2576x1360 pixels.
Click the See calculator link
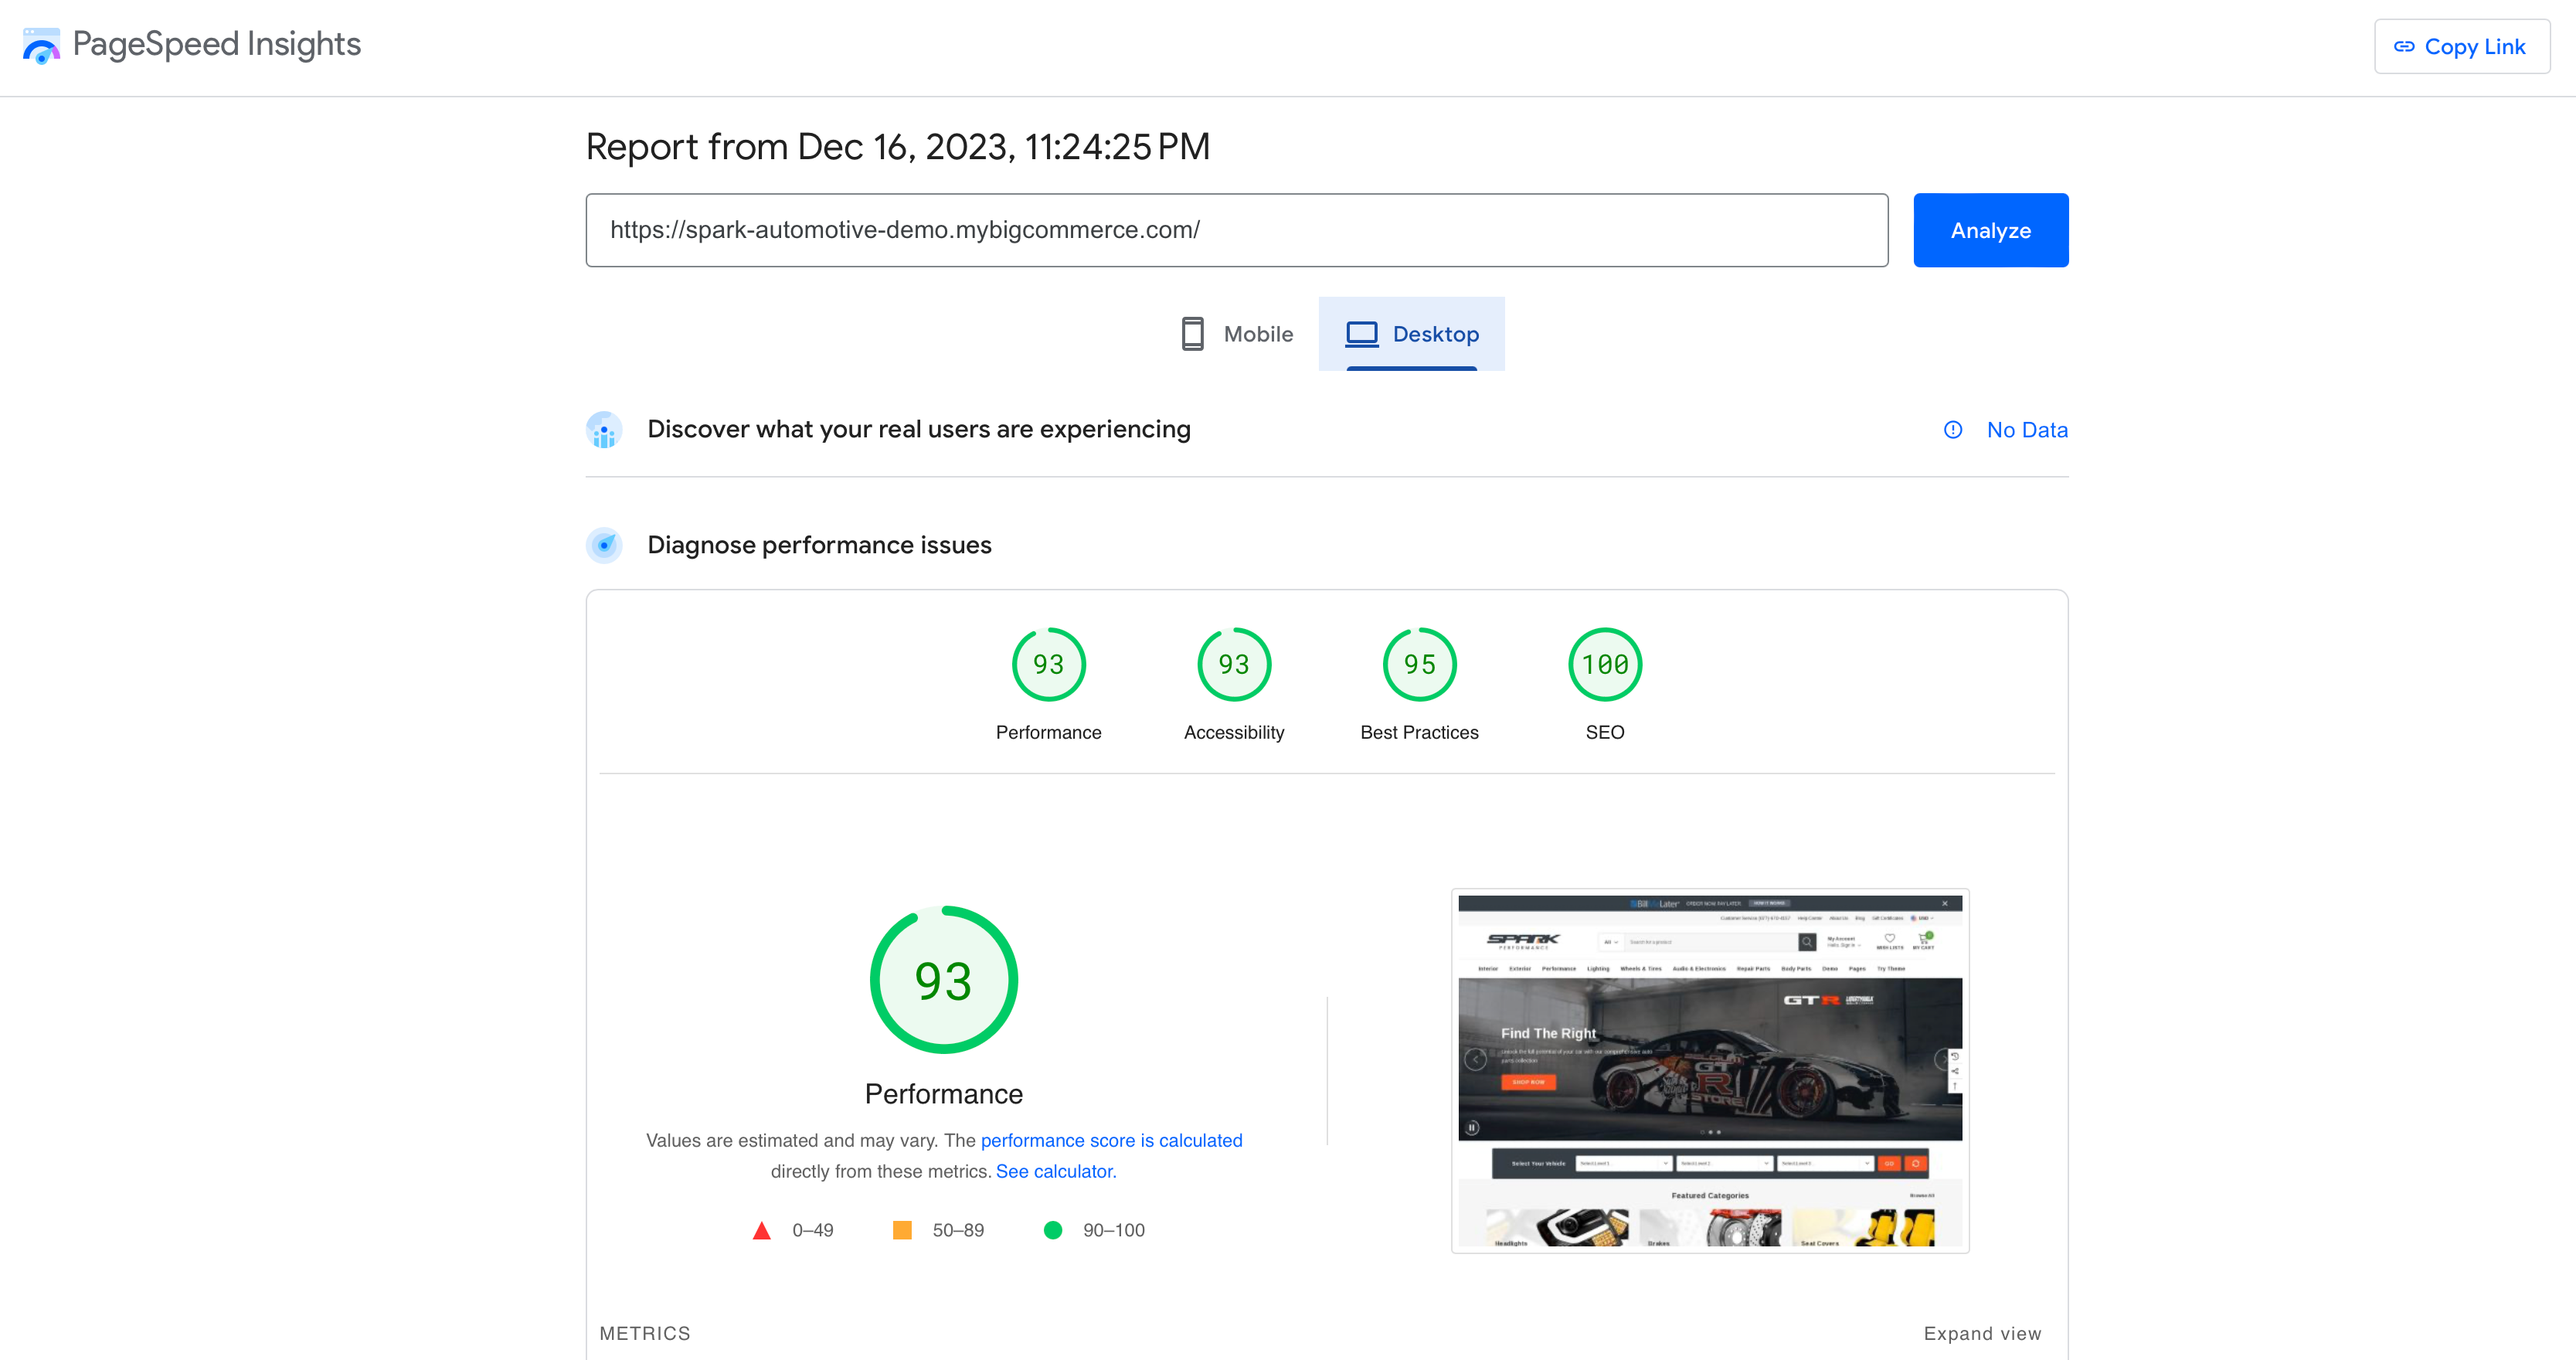pos(1055,1171)
